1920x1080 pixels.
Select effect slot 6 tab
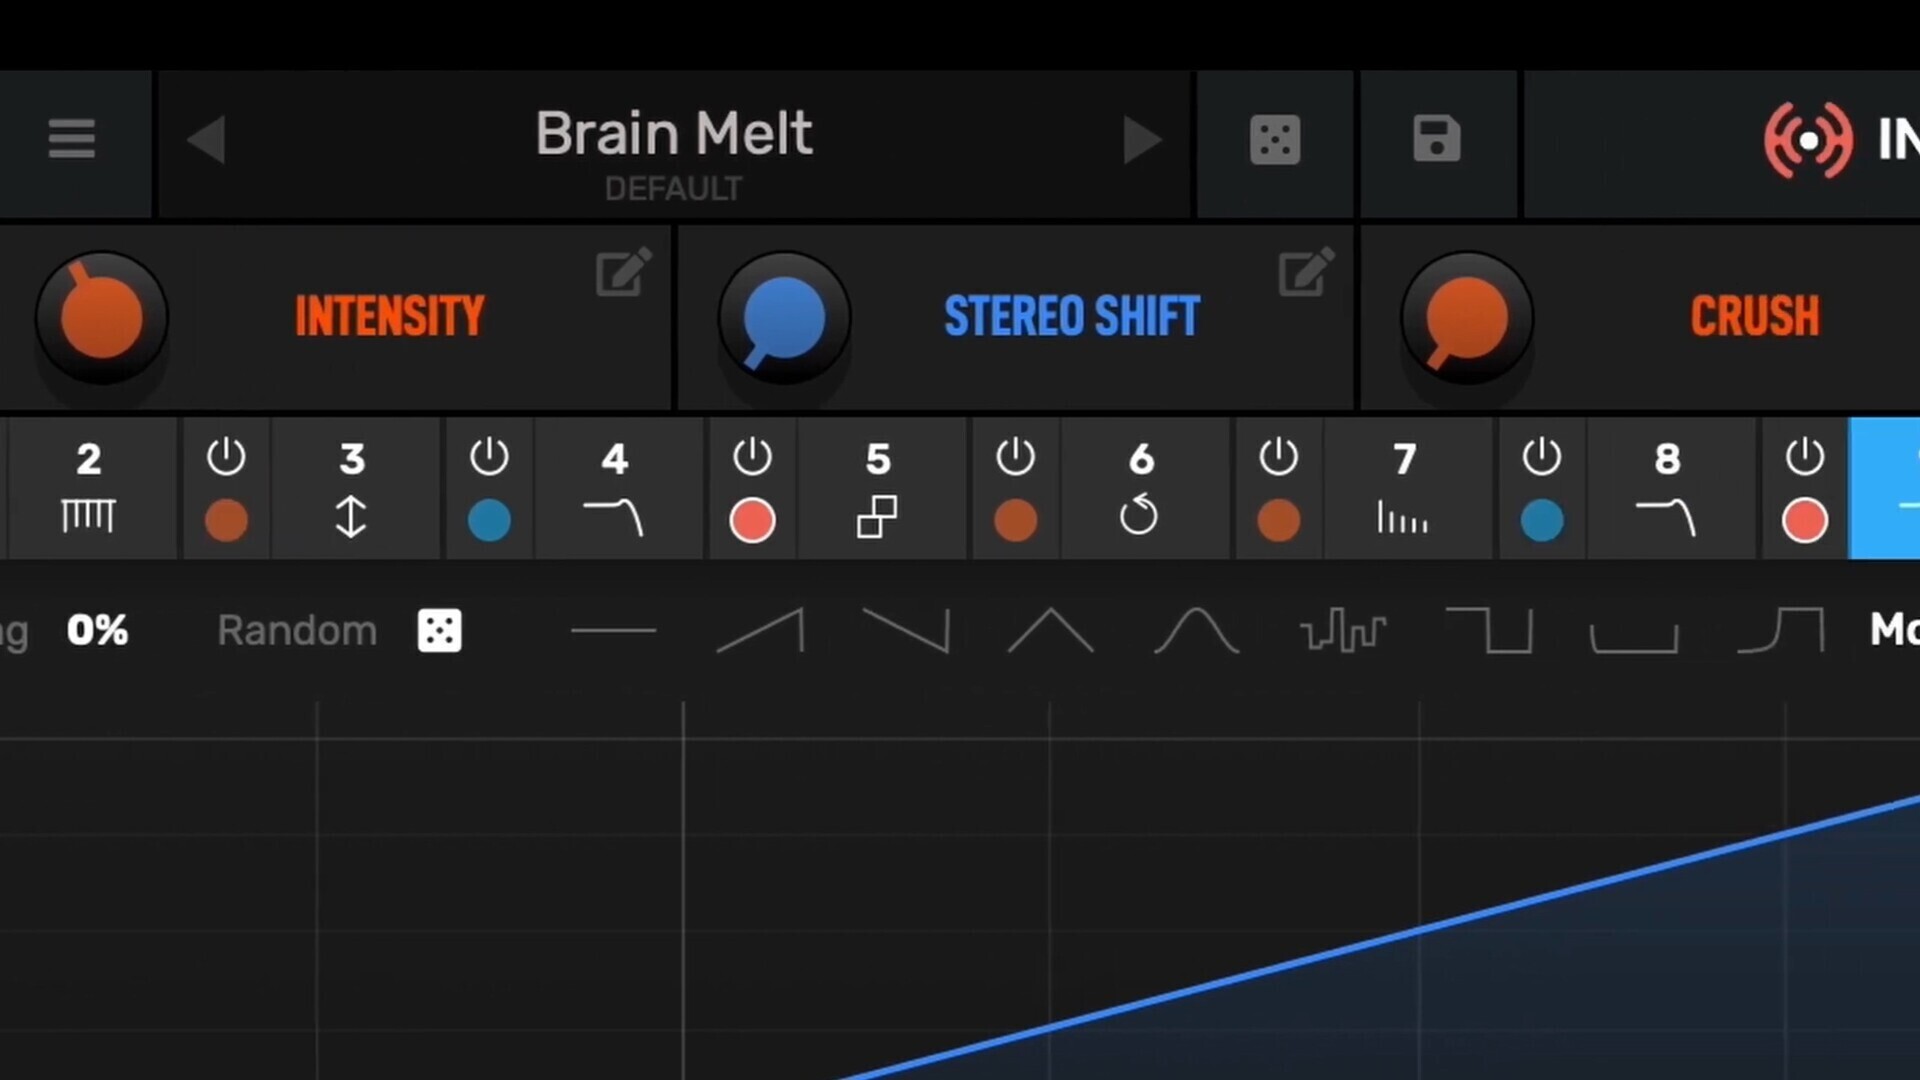1141,488
